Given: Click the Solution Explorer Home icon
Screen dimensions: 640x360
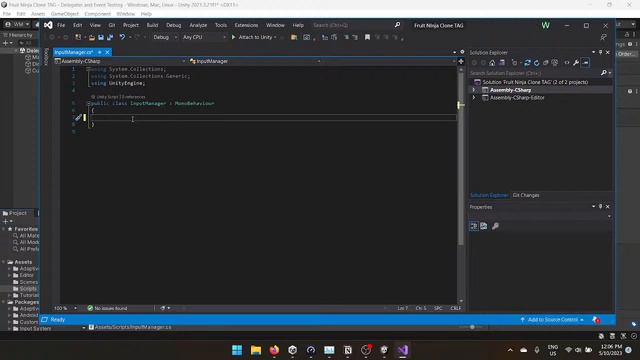Looking at the screenshot, I should point(492,63).
